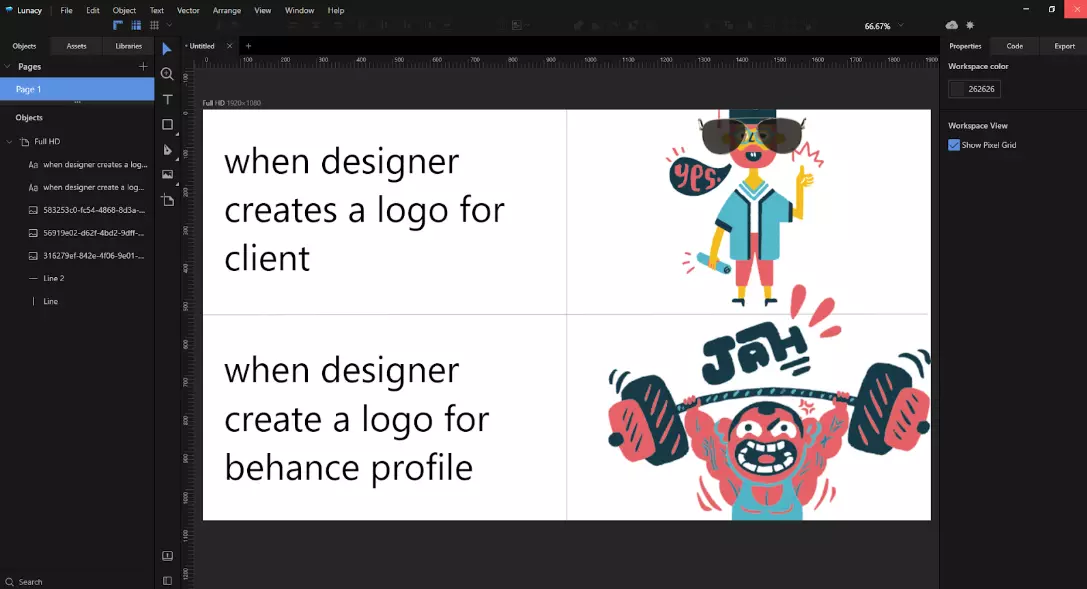Viewport: 1087px width, 589px height.
Task: Select the Pen tool
Action: click(x=167, y=150)
